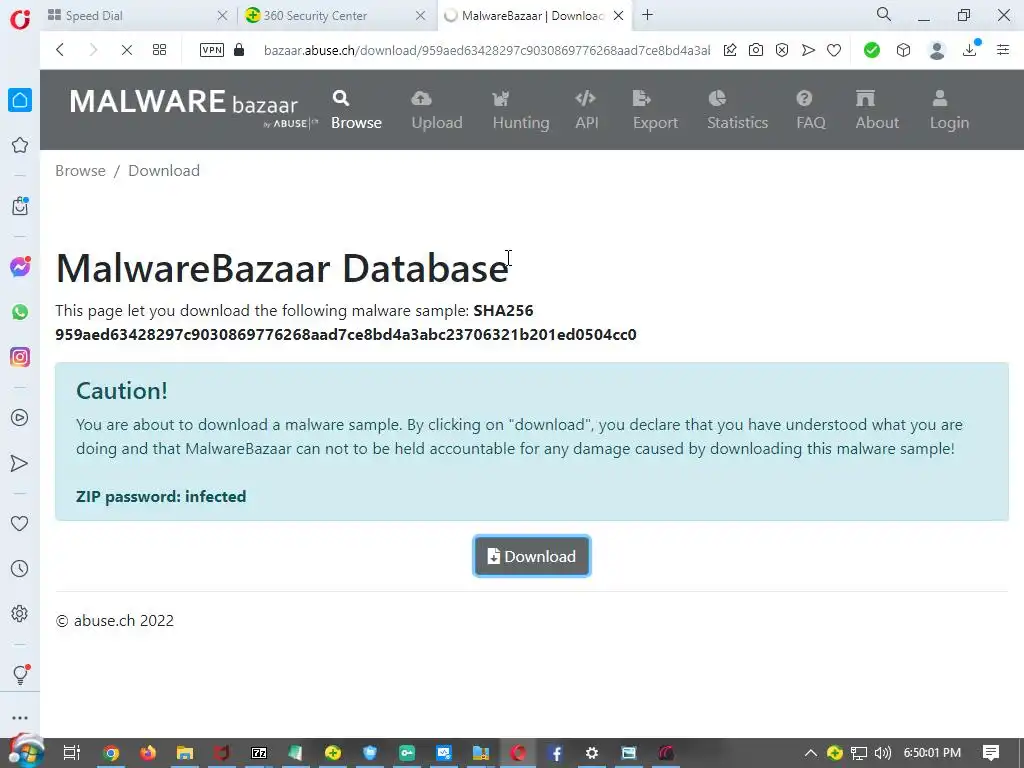Open a new browser tab
The width and height of the screenshot is (1024, 768).
pyautogui.click(x=647, y=15)
